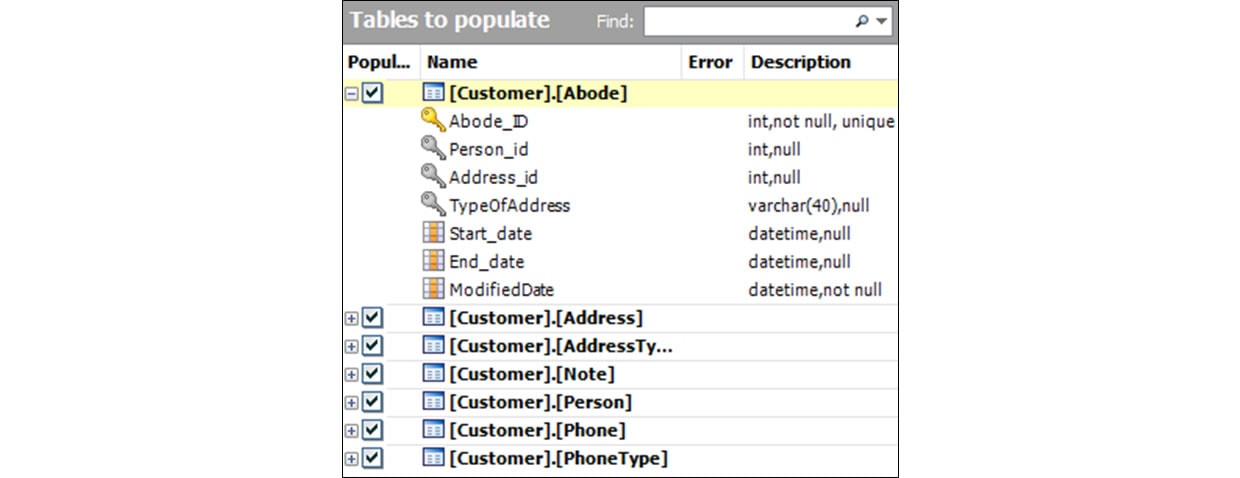Screen dimensions: 1240x478
Task: Uncheck populate checkbox for [Customer].[Address]
Action: [x=372, y=318]
